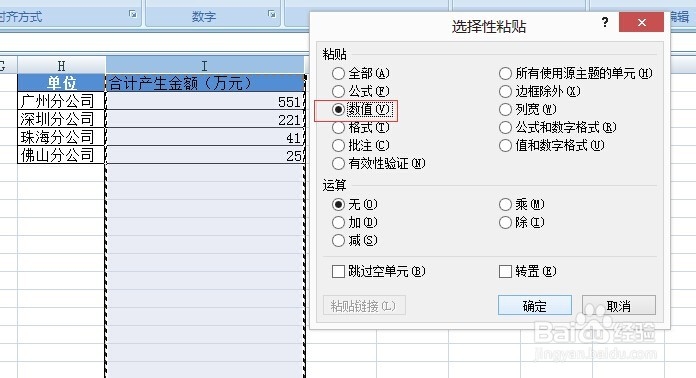The width and height of the screenshot is (696, 378).
Task: Choose the 乘 (M) operation
Action: pyautogui.click(x=522, y=205)
